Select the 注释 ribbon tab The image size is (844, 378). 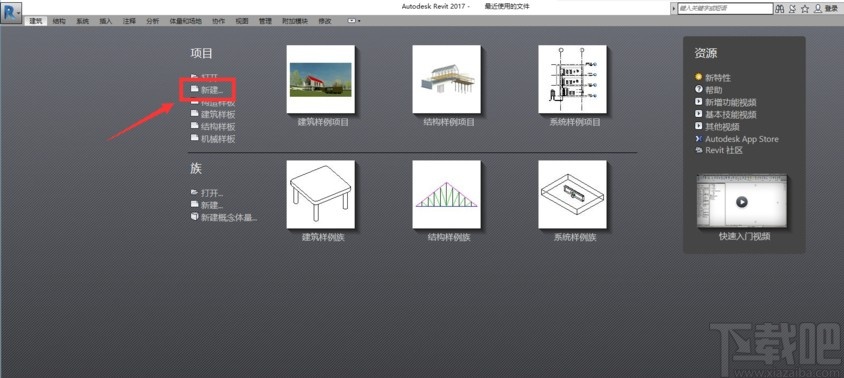[129, 21]
